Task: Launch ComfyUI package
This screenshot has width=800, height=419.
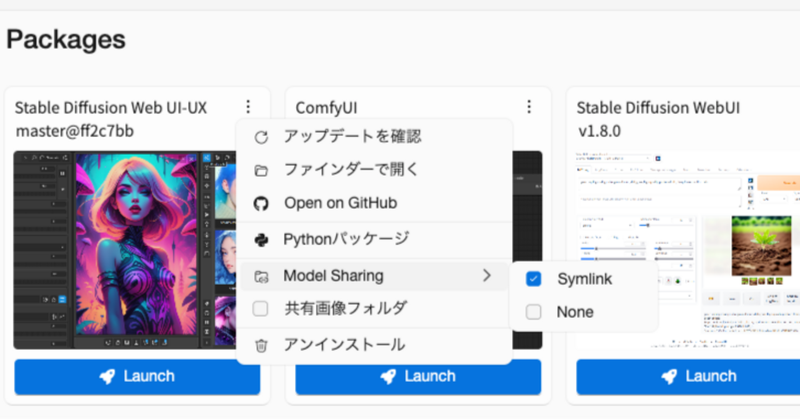Action: pyautogui.click(x=418, y=377)
